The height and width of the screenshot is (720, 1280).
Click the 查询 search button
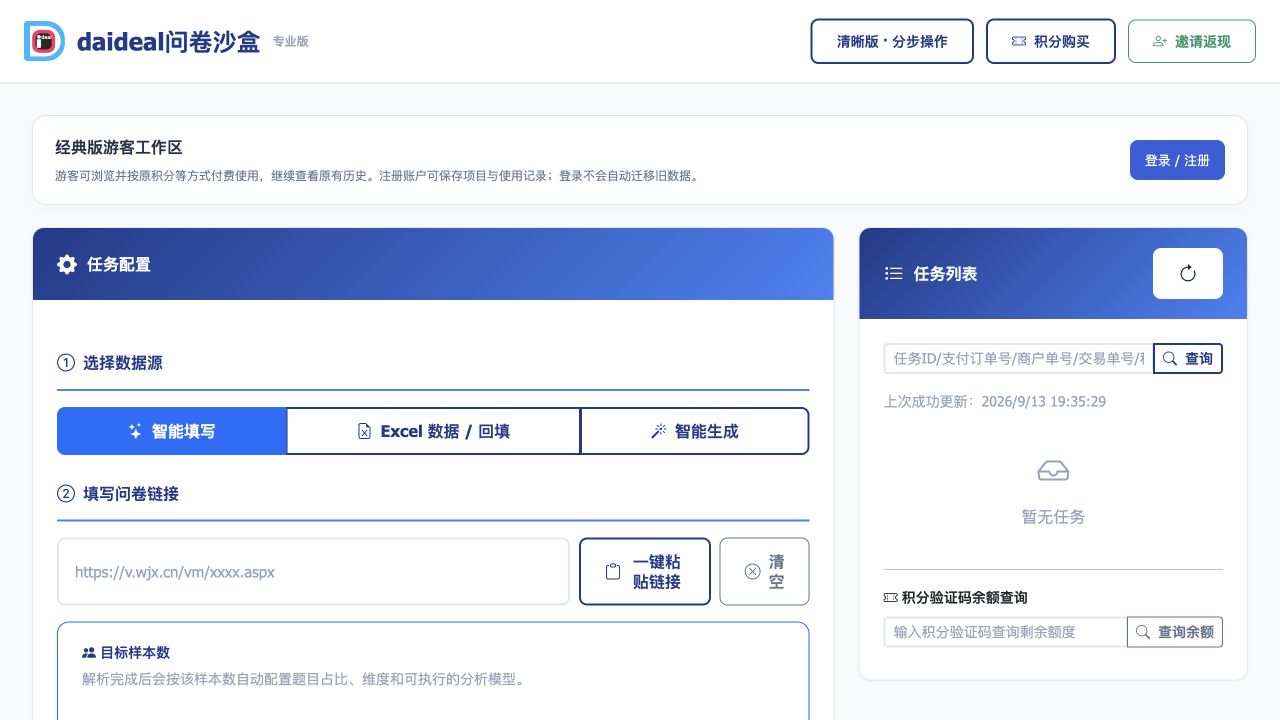click(1188, 358)
